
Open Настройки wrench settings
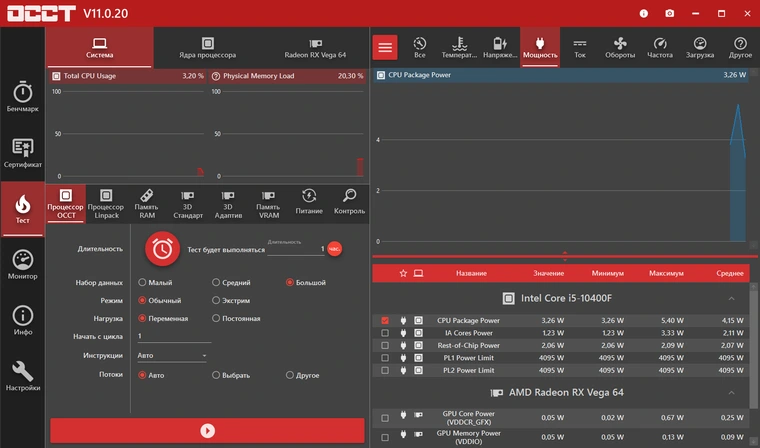point(22,376)
